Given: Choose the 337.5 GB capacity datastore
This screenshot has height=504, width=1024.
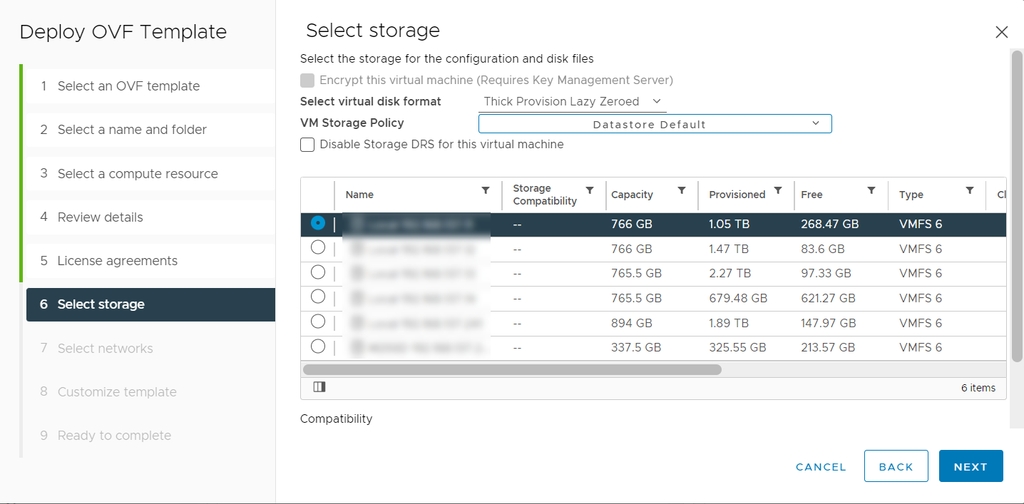Looking at the screenshot, I should (x=318, y=346).
